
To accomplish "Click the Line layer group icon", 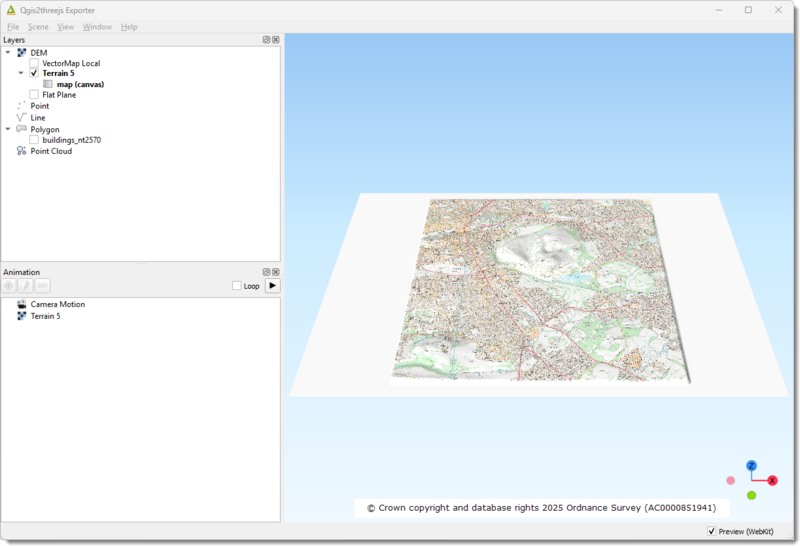I will 21,117.
